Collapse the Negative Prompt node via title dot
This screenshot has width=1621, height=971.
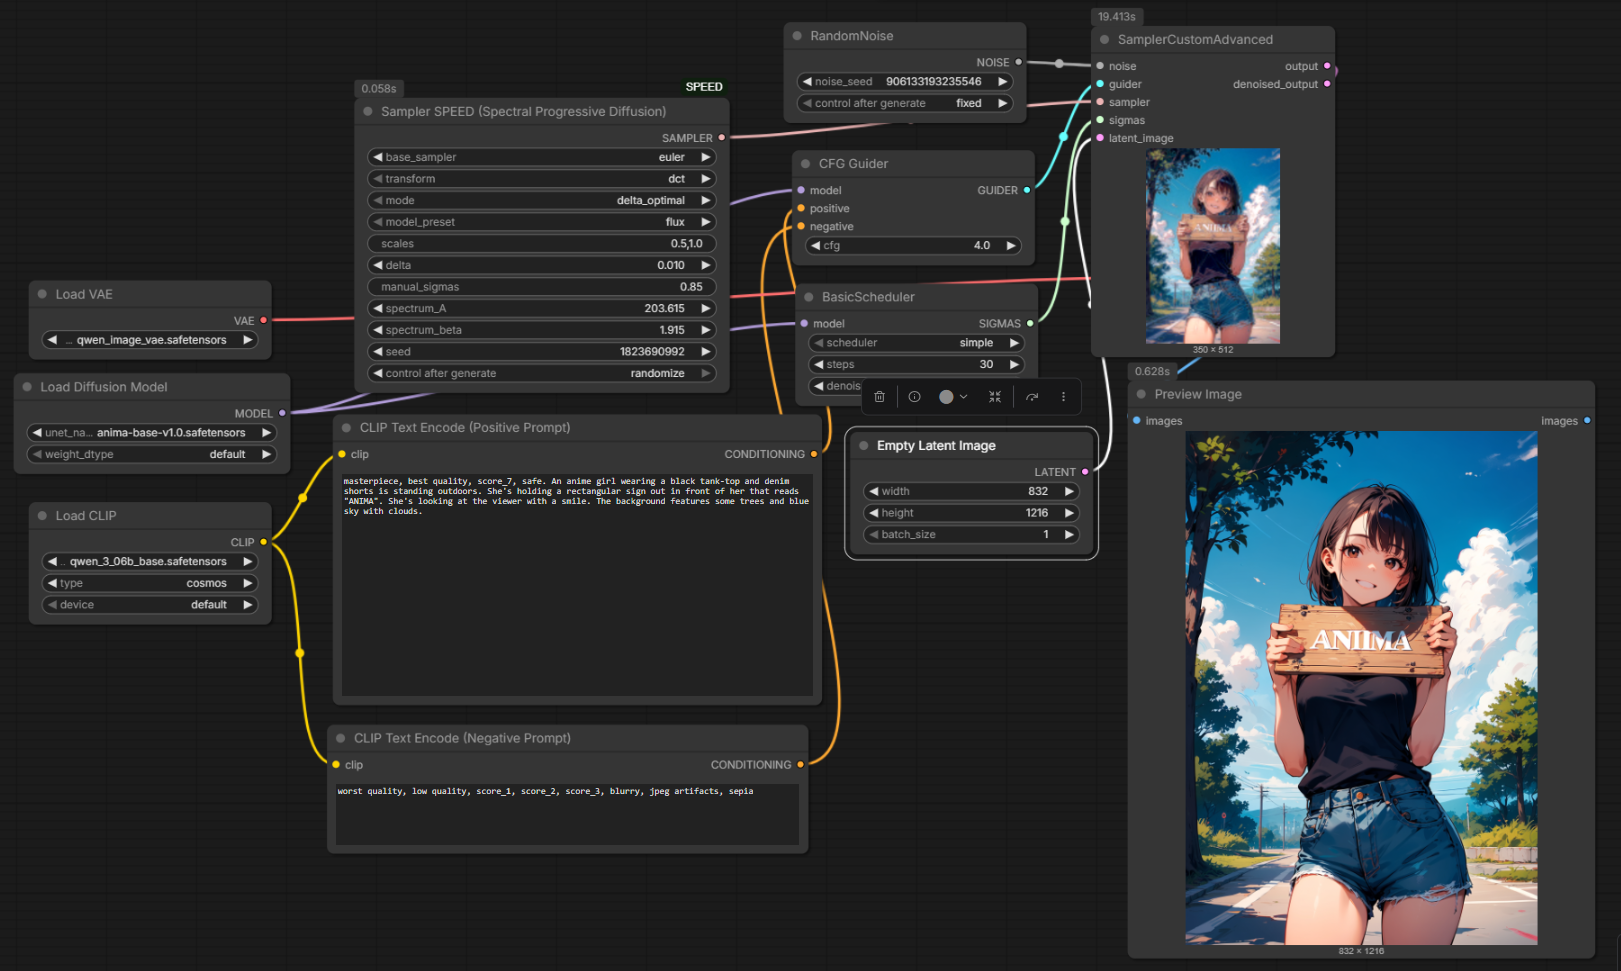click(x=341, y=738)
